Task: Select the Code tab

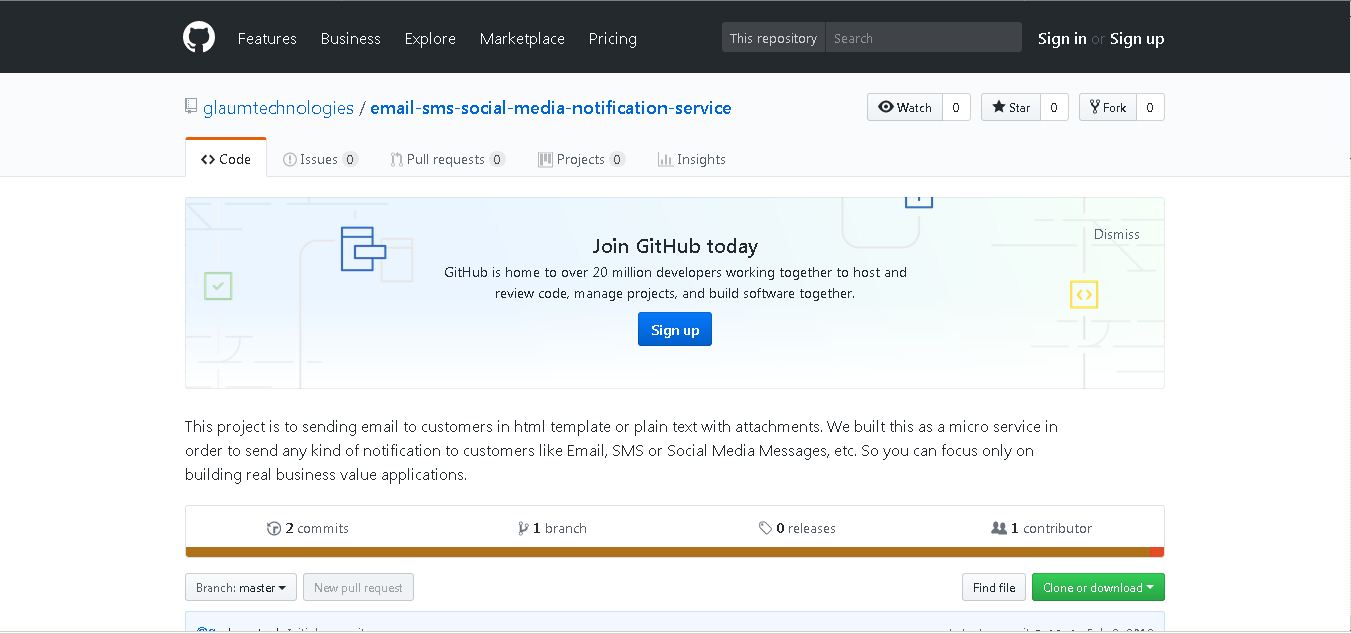Action: click(x=226, y=159)
